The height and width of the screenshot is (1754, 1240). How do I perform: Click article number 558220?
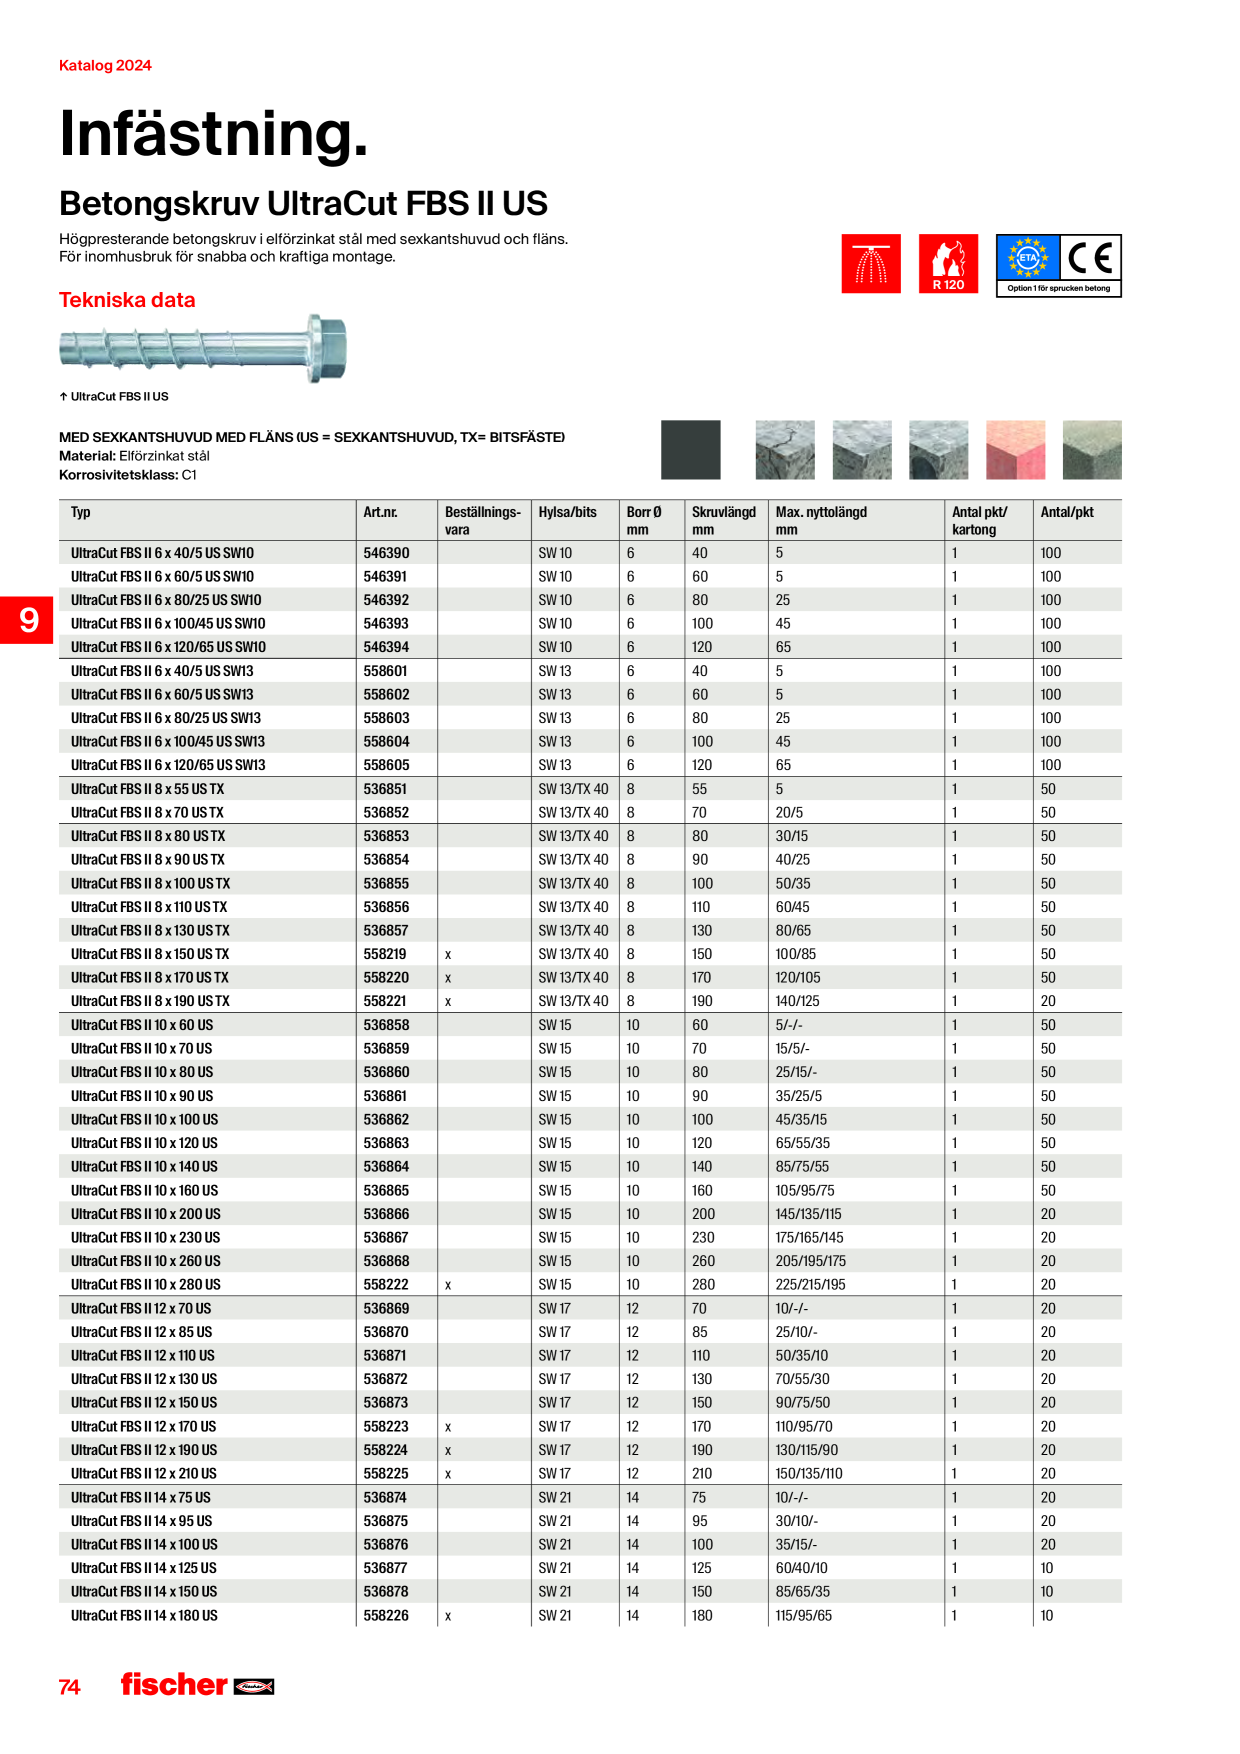[x=386, y=978]
